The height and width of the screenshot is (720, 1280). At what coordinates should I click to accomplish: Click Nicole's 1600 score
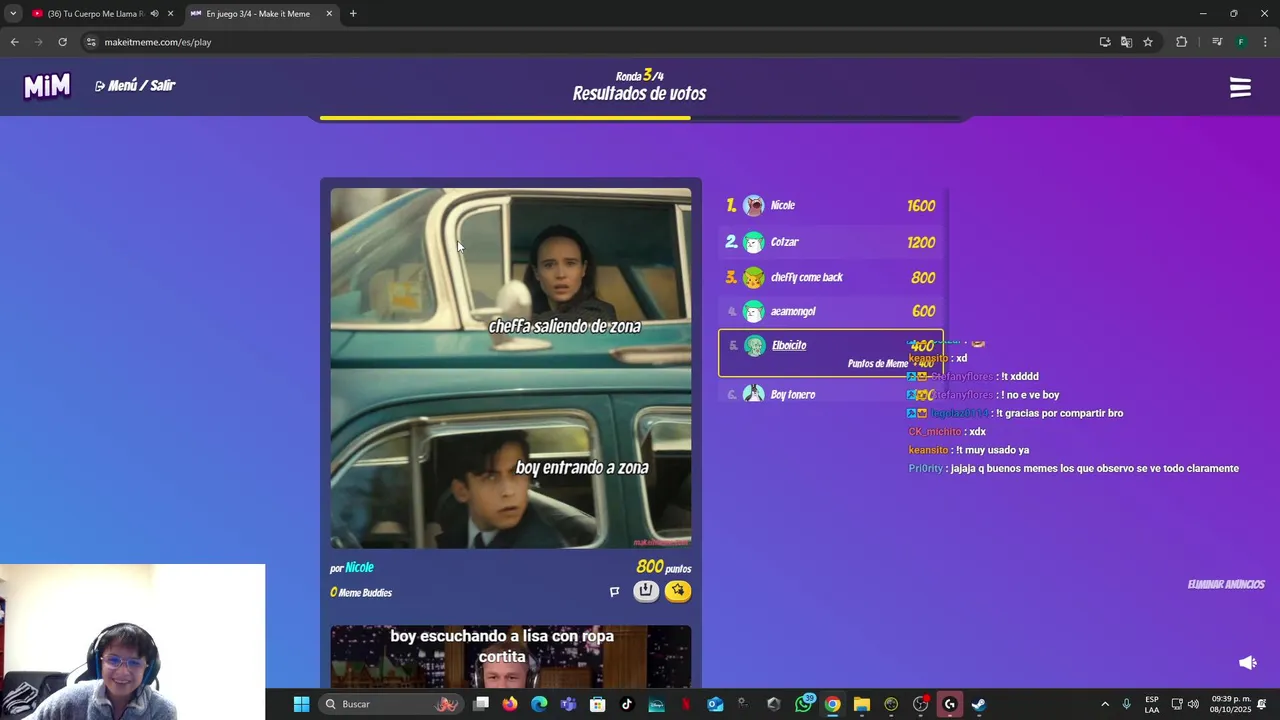921,206
